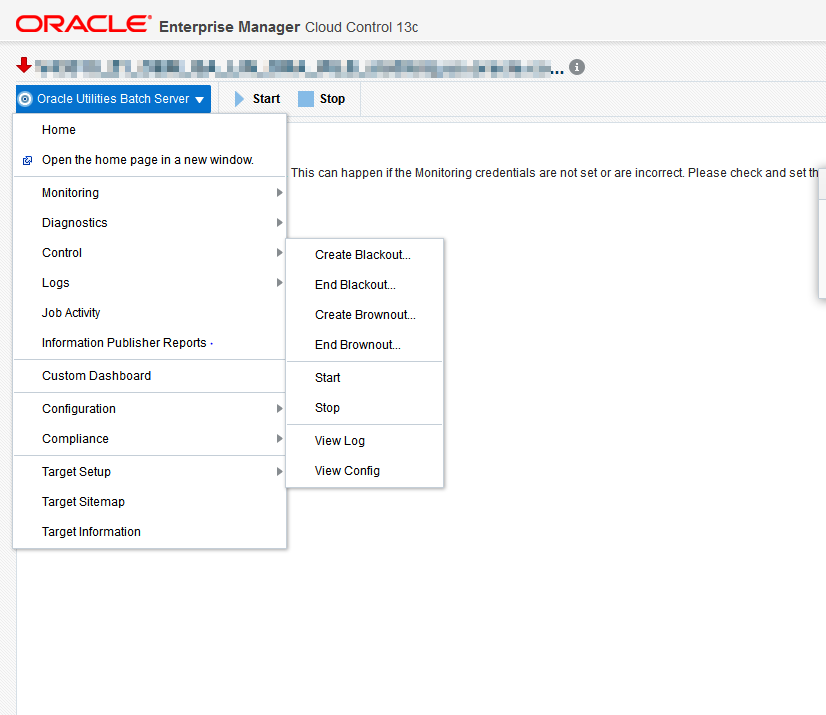Image resolution: width=826 pixels, height=715 pixels.
Task: Click the Start toolbar button
Action: click(258, 99)
